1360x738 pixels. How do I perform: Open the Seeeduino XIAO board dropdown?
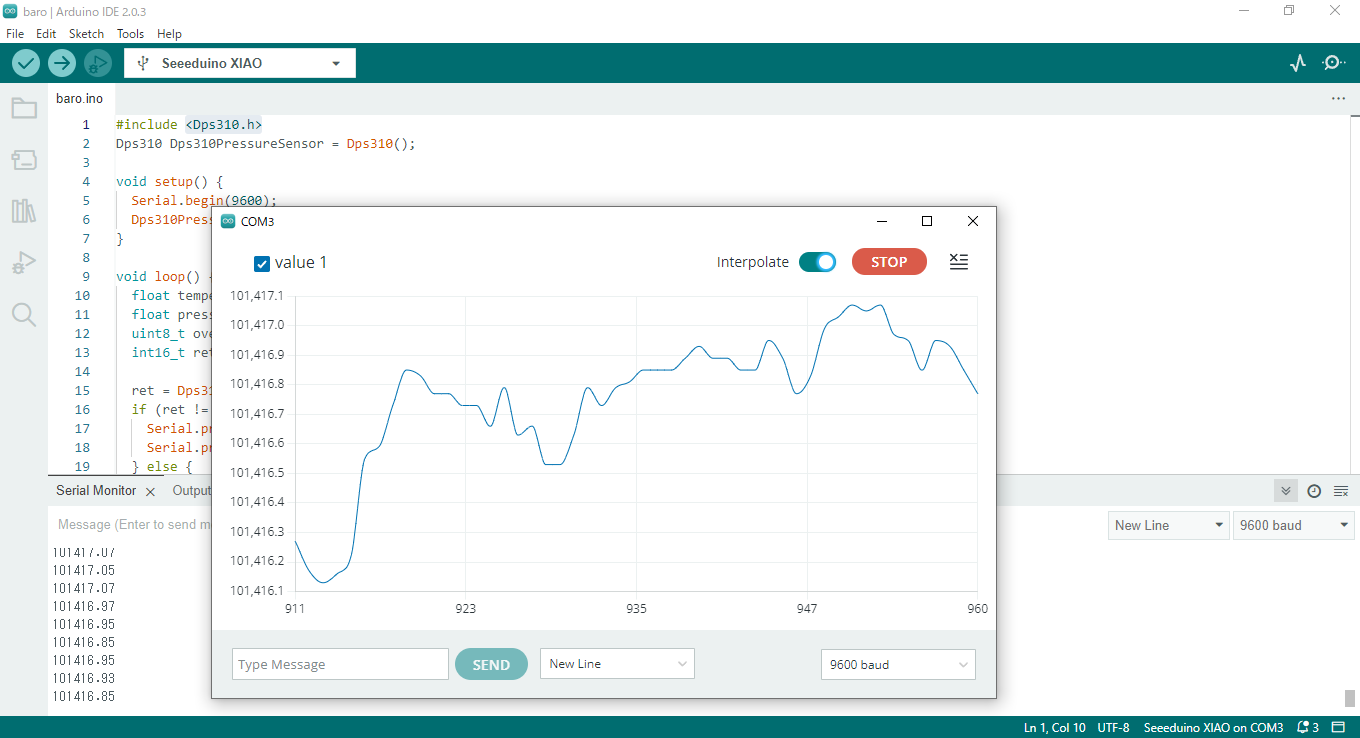[x=240, y=63]
